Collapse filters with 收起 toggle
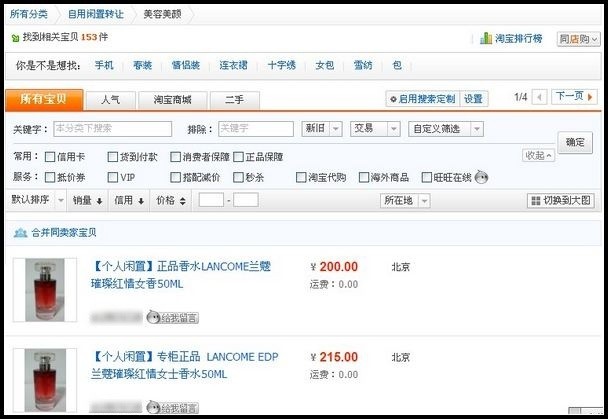Screen dimensions: 608x419 538,155
